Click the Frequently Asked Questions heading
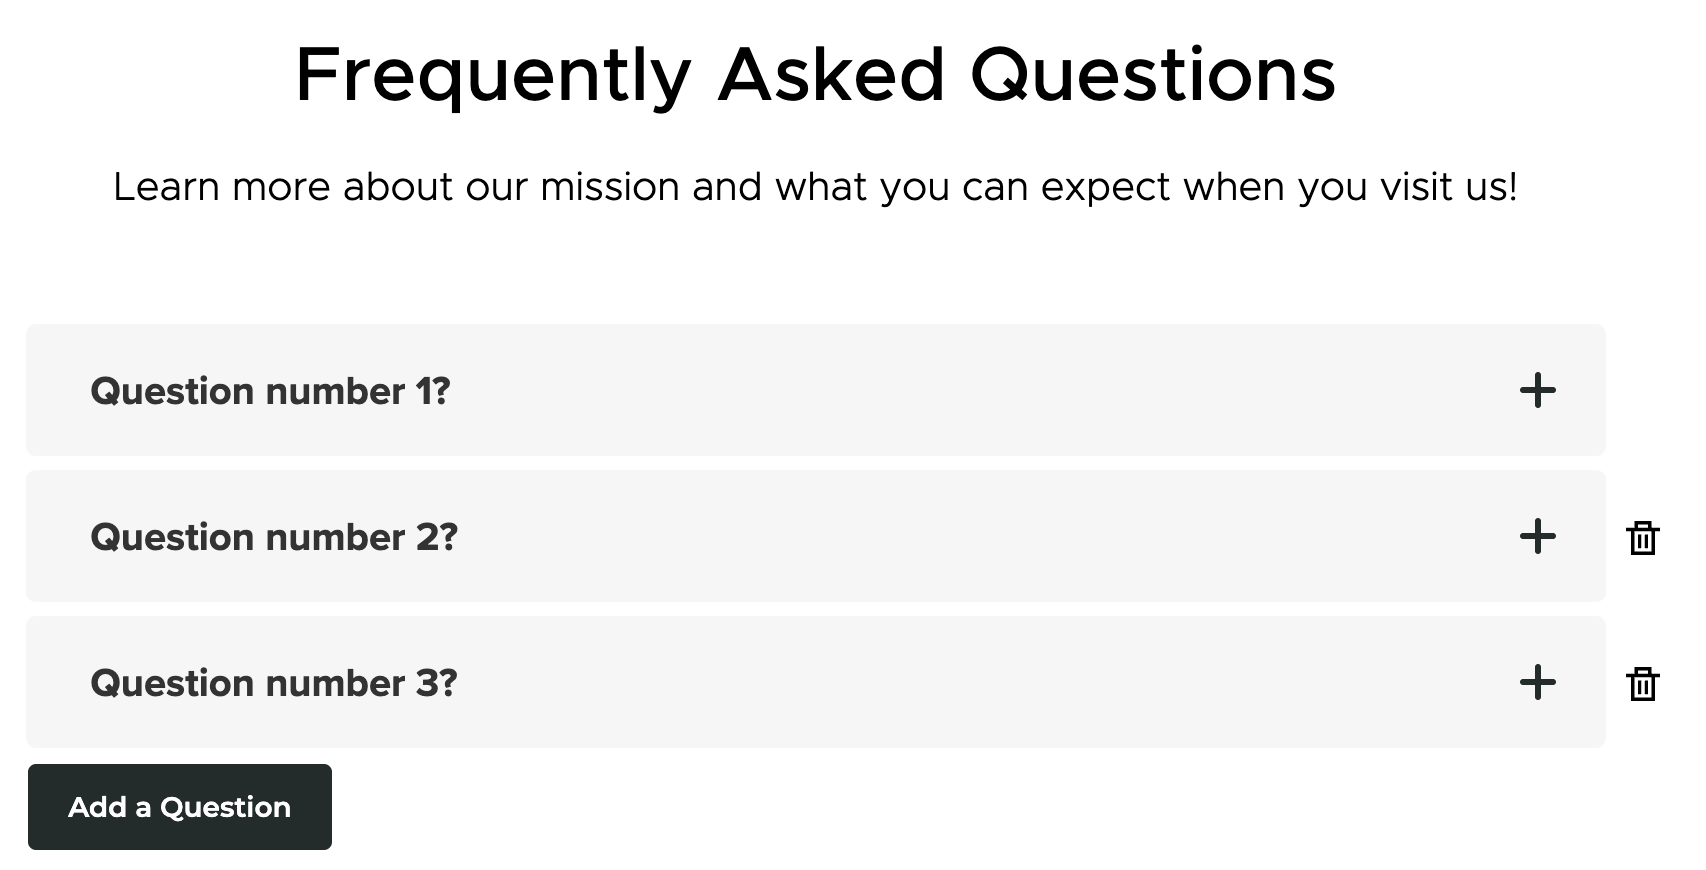The image size is (1706, 870). 815,75
